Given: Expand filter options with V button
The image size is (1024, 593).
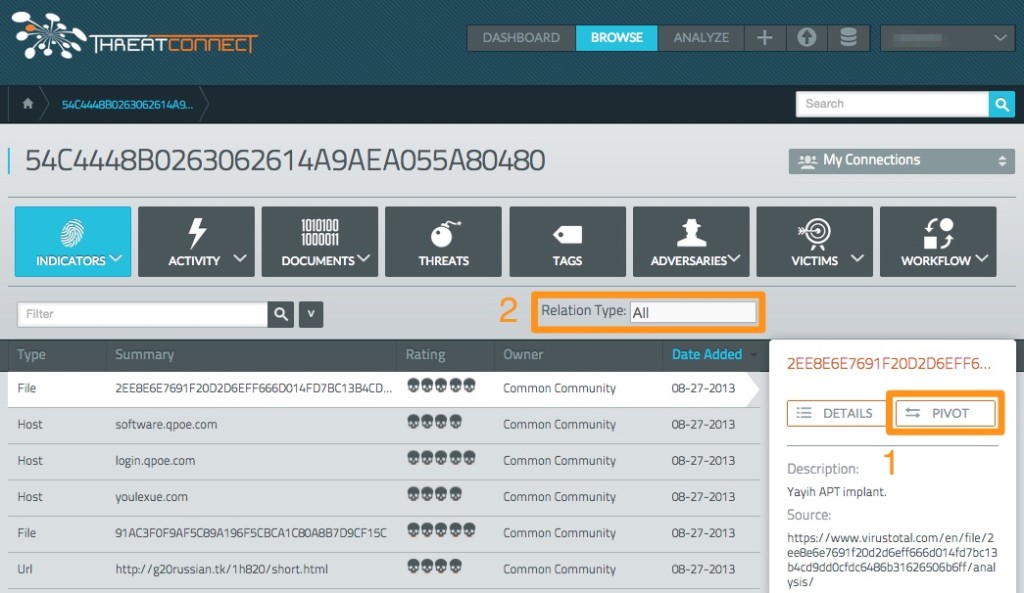Looking at the screenshot, I should point(311,314).
